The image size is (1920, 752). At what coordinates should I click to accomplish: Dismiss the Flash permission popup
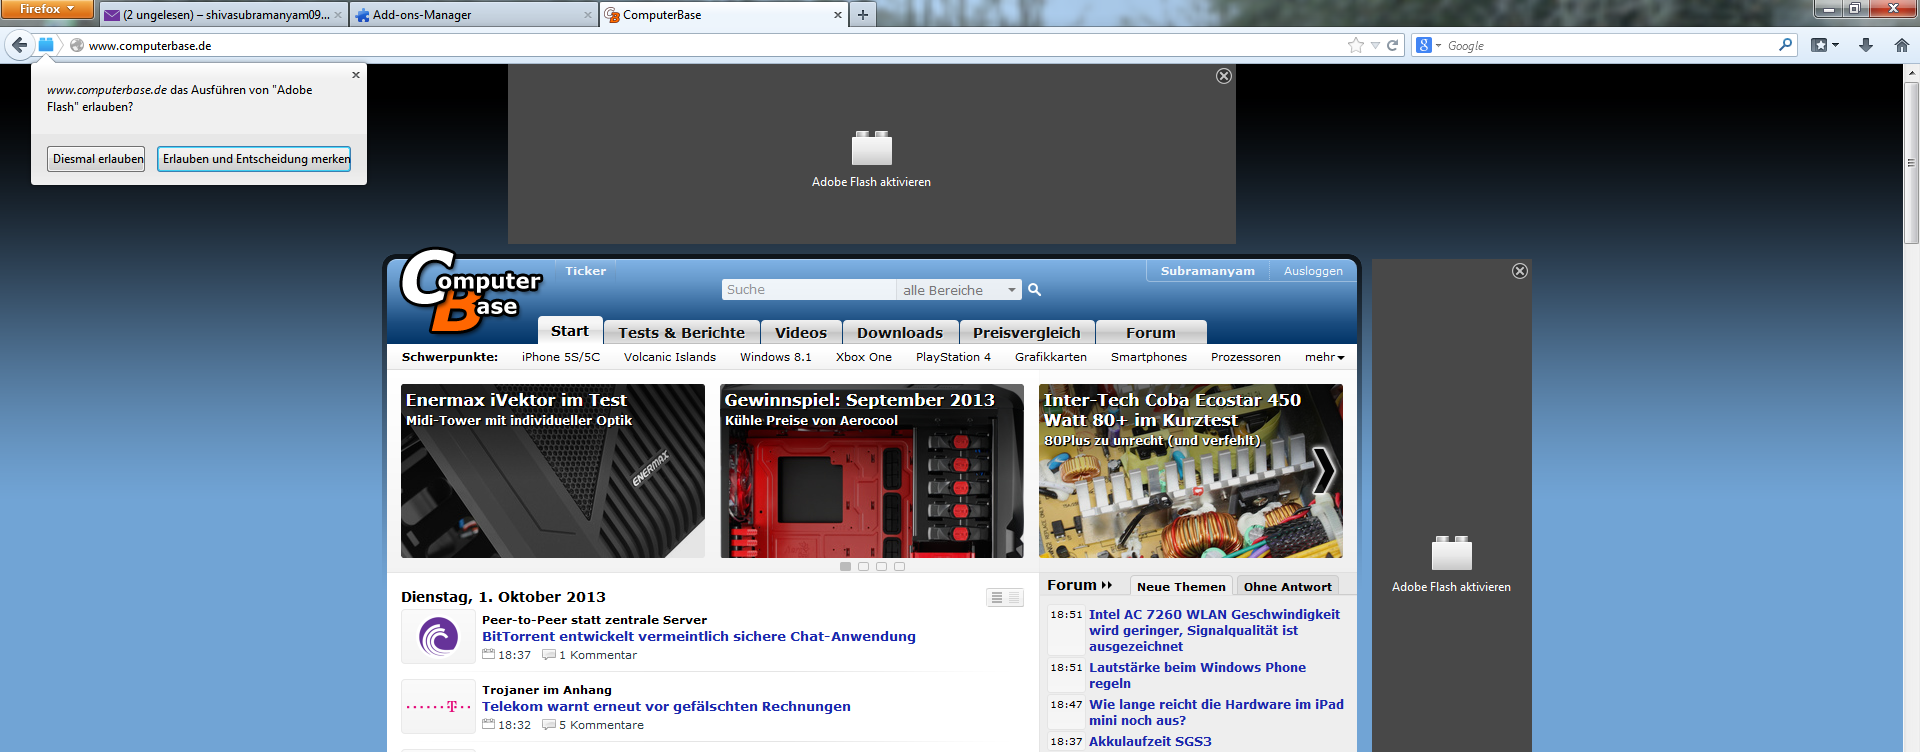coord(356,75)
